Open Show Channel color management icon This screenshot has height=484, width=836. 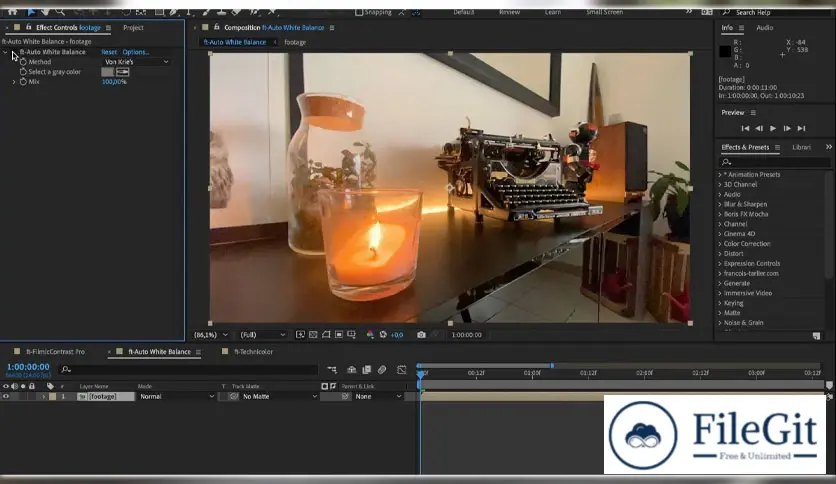tap(370, 335)
